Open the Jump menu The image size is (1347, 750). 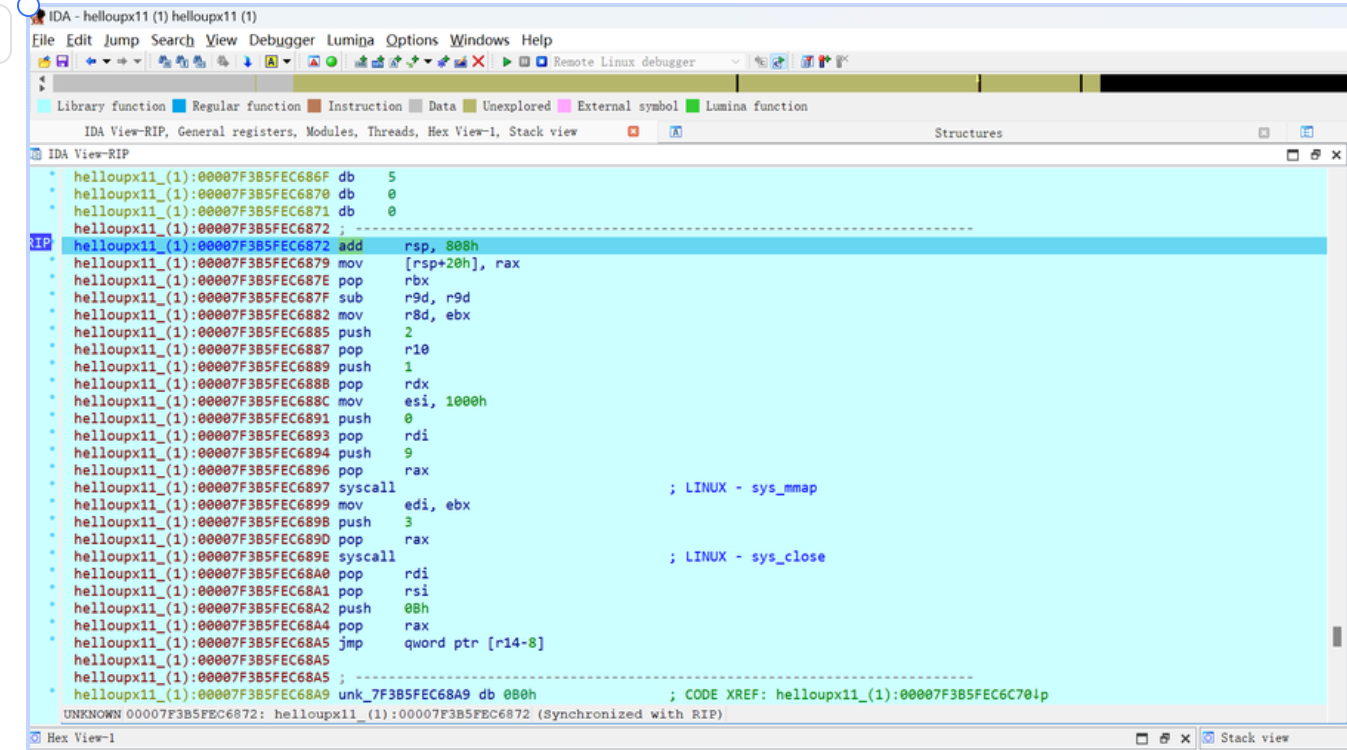(121, 40)
